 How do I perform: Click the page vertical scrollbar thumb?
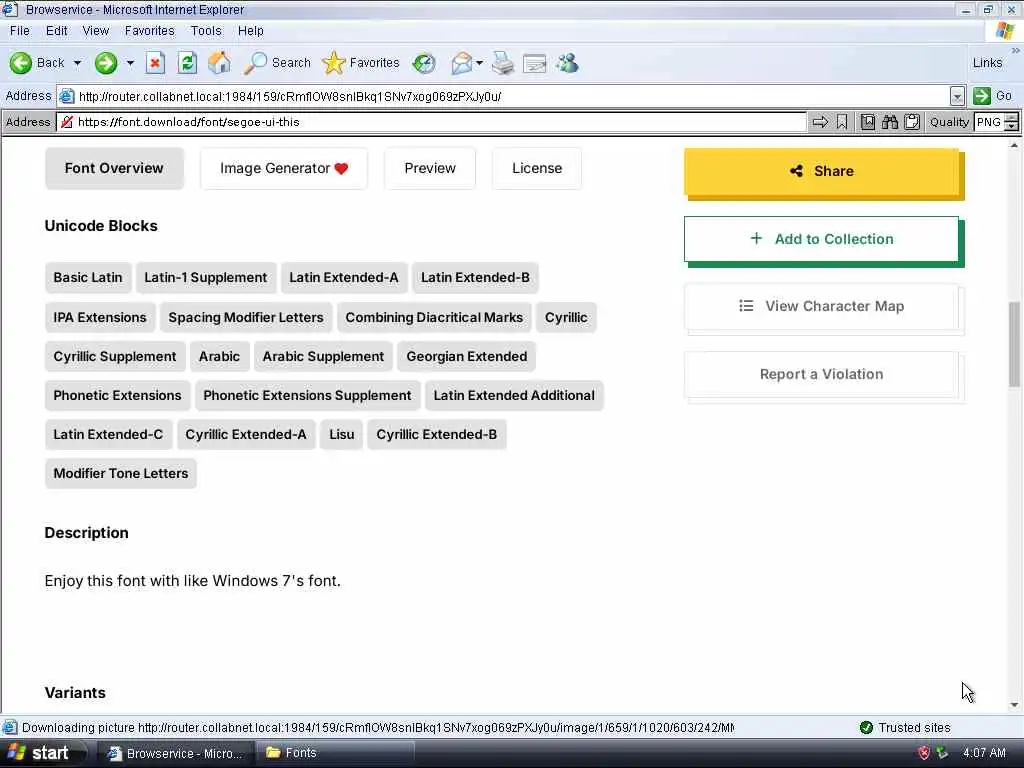[x=1014, y=344]
